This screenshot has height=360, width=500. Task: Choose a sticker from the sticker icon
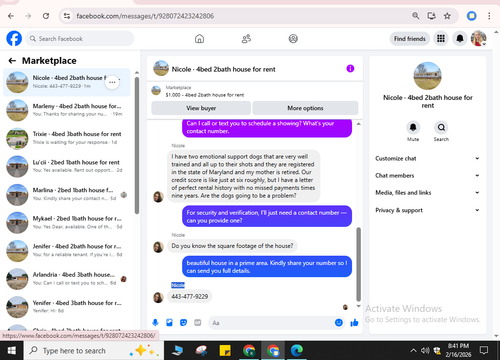click(183, 323)
